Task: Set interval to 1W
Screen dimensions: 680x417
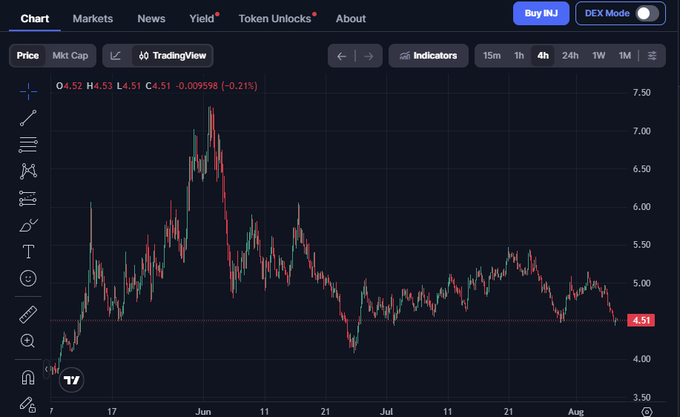Action: (x=598, y=55)
